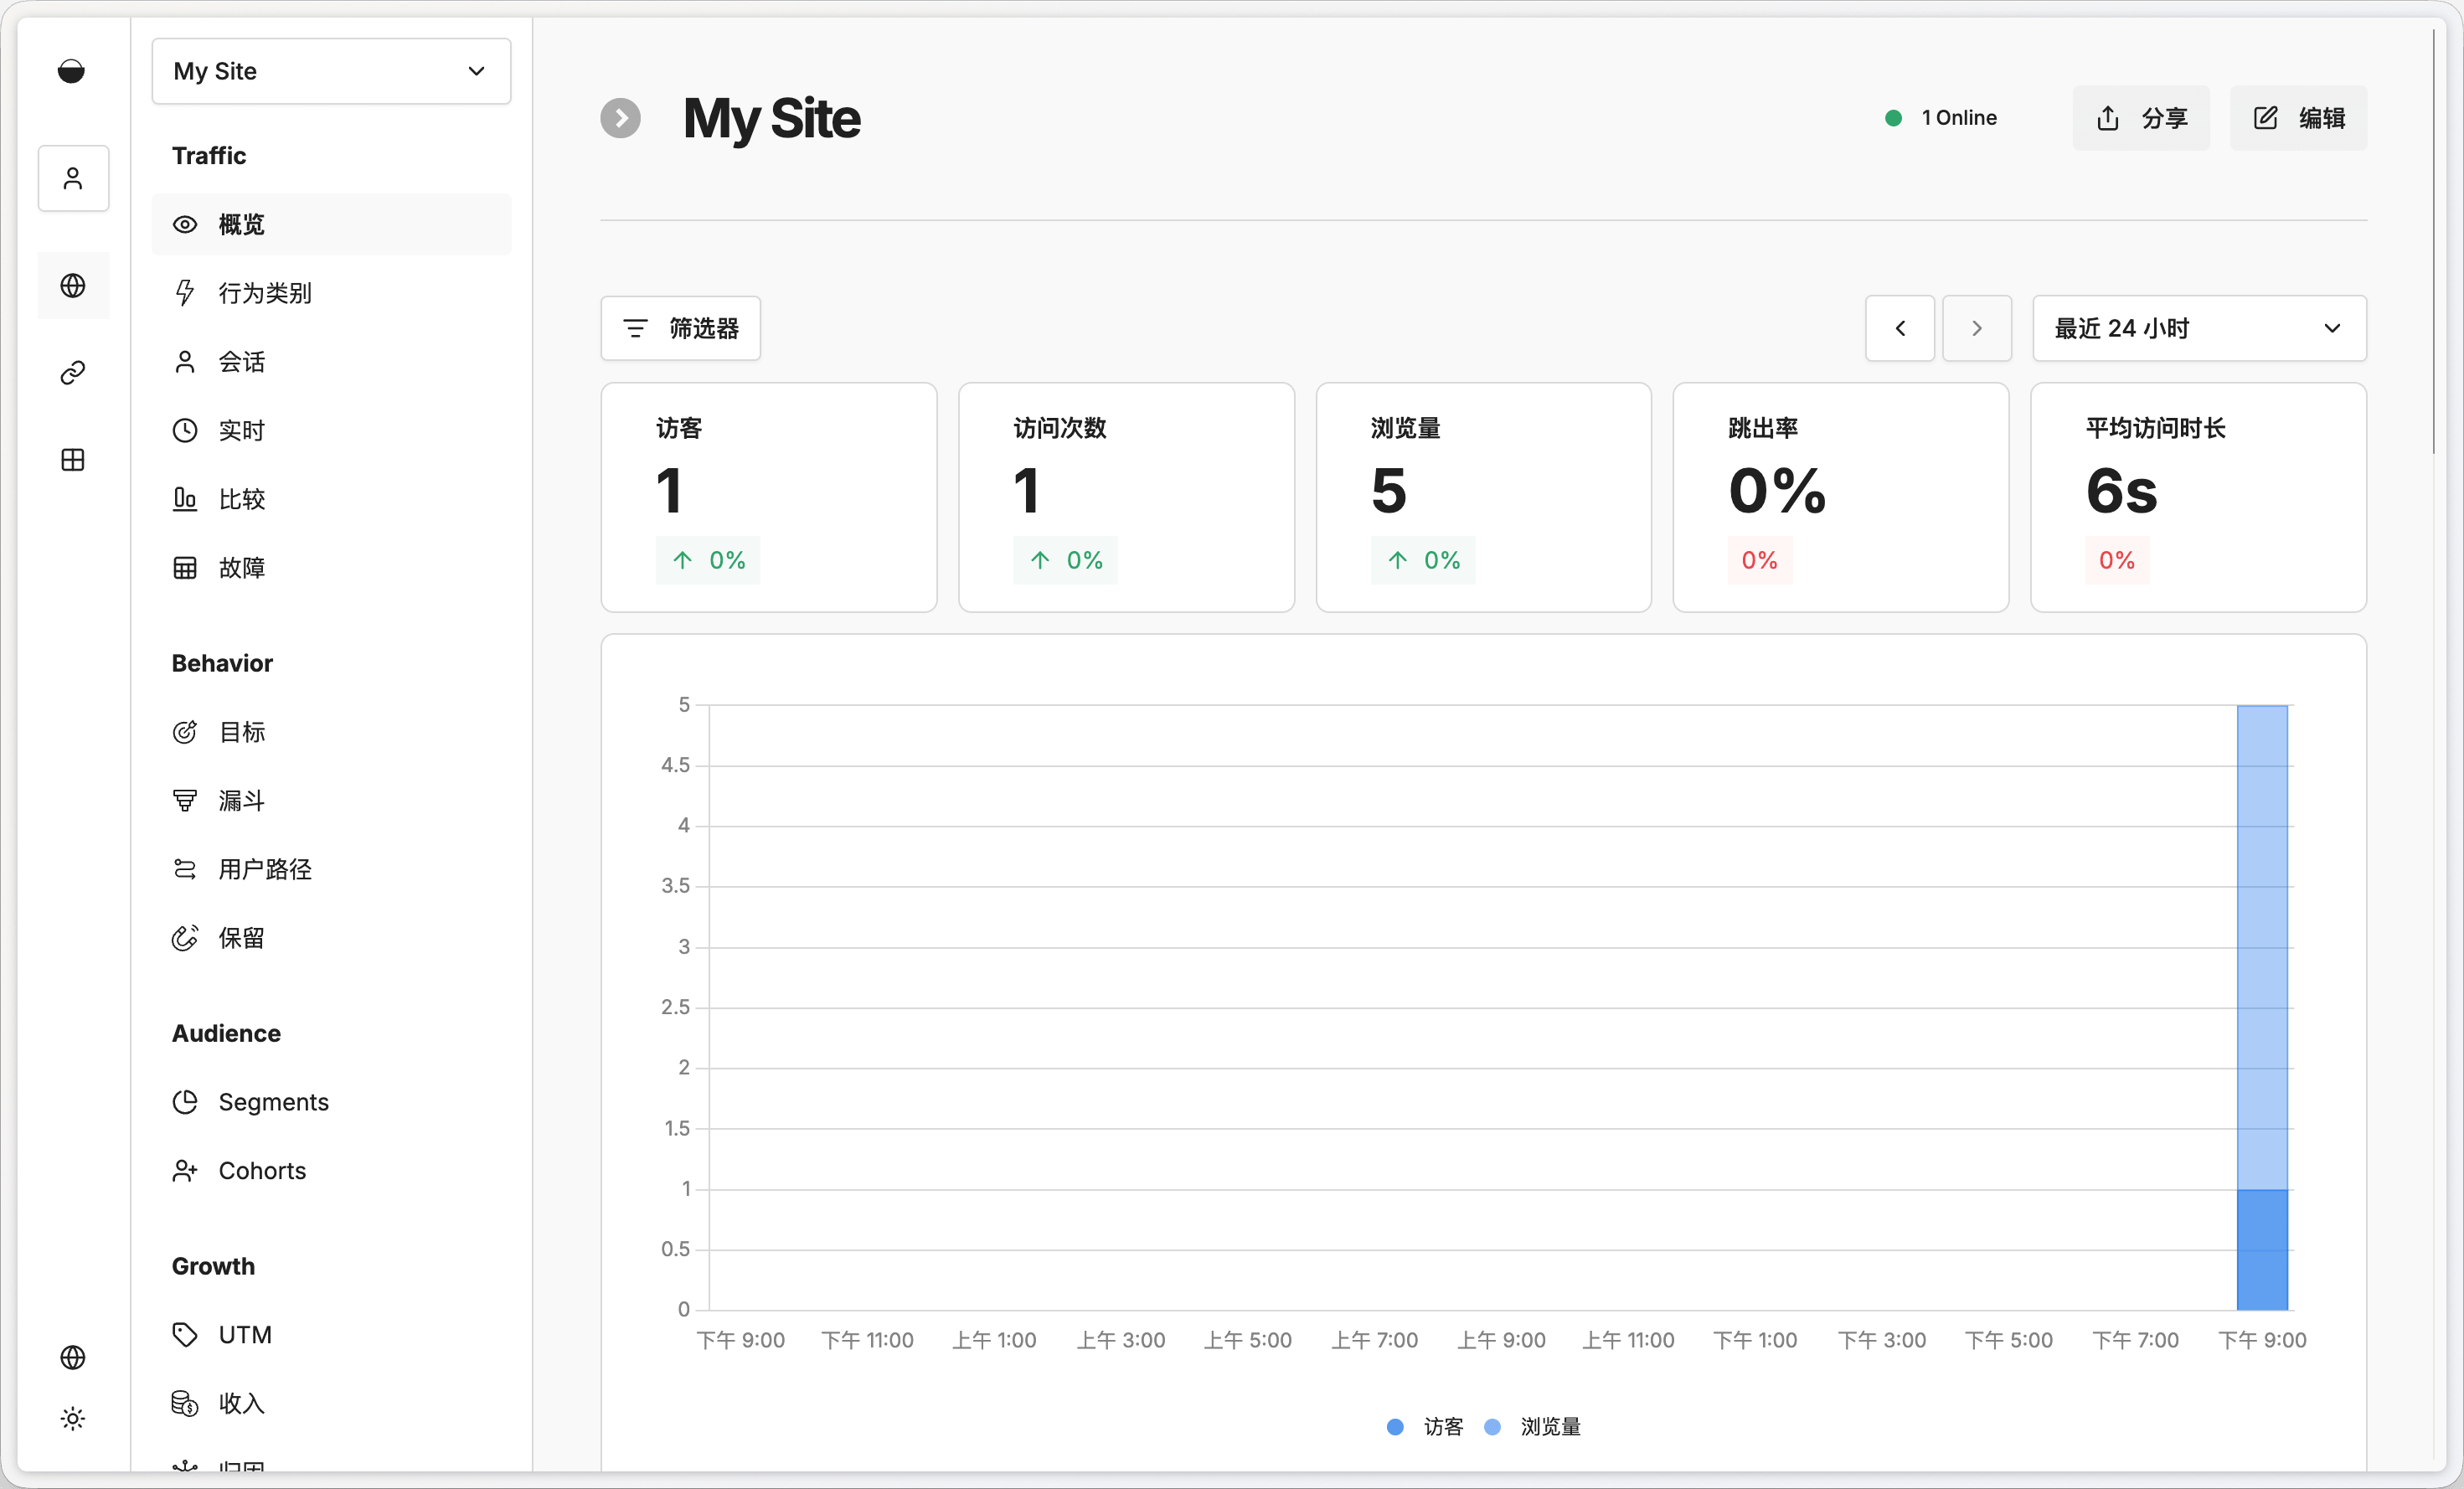Open the 筛选器 filter button
Viewport: 2464px width, 1489px height.
pyautogui.click(x=680, y=328)
